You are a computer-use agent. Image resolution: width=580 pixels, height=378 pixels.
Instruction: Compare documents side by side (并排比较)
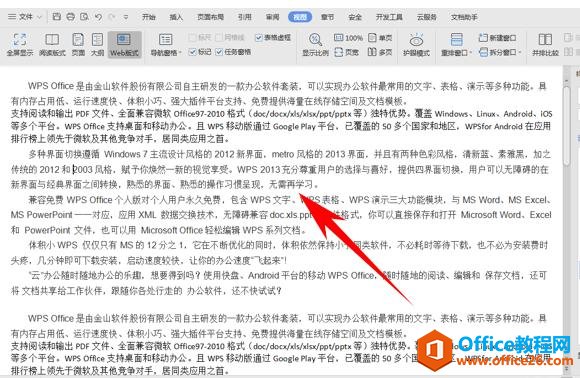[x=545, y=44]
